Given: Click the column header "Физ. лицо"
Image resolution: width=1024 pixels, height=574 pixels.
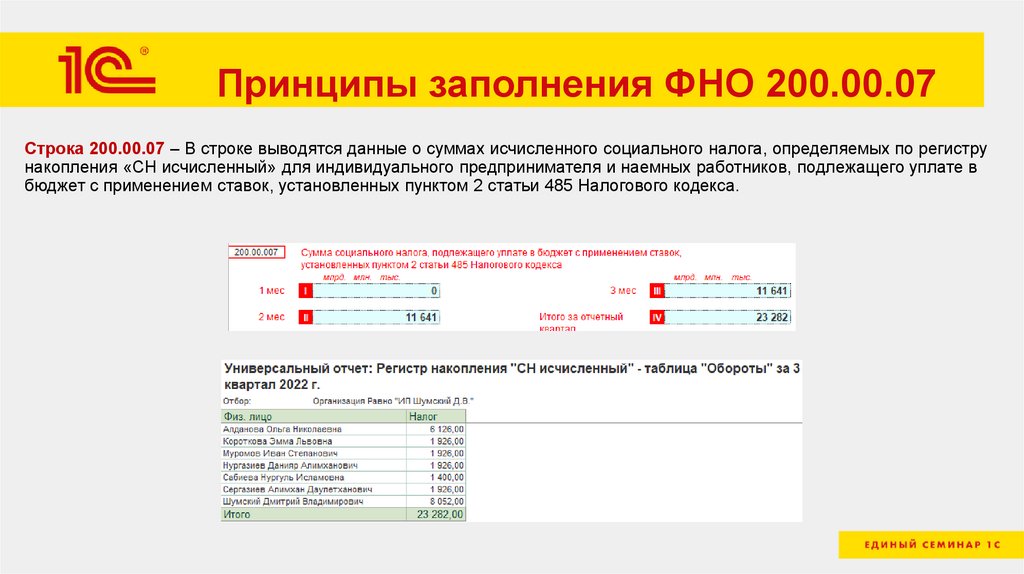Looking at the screenshot, I should [314, 417].
